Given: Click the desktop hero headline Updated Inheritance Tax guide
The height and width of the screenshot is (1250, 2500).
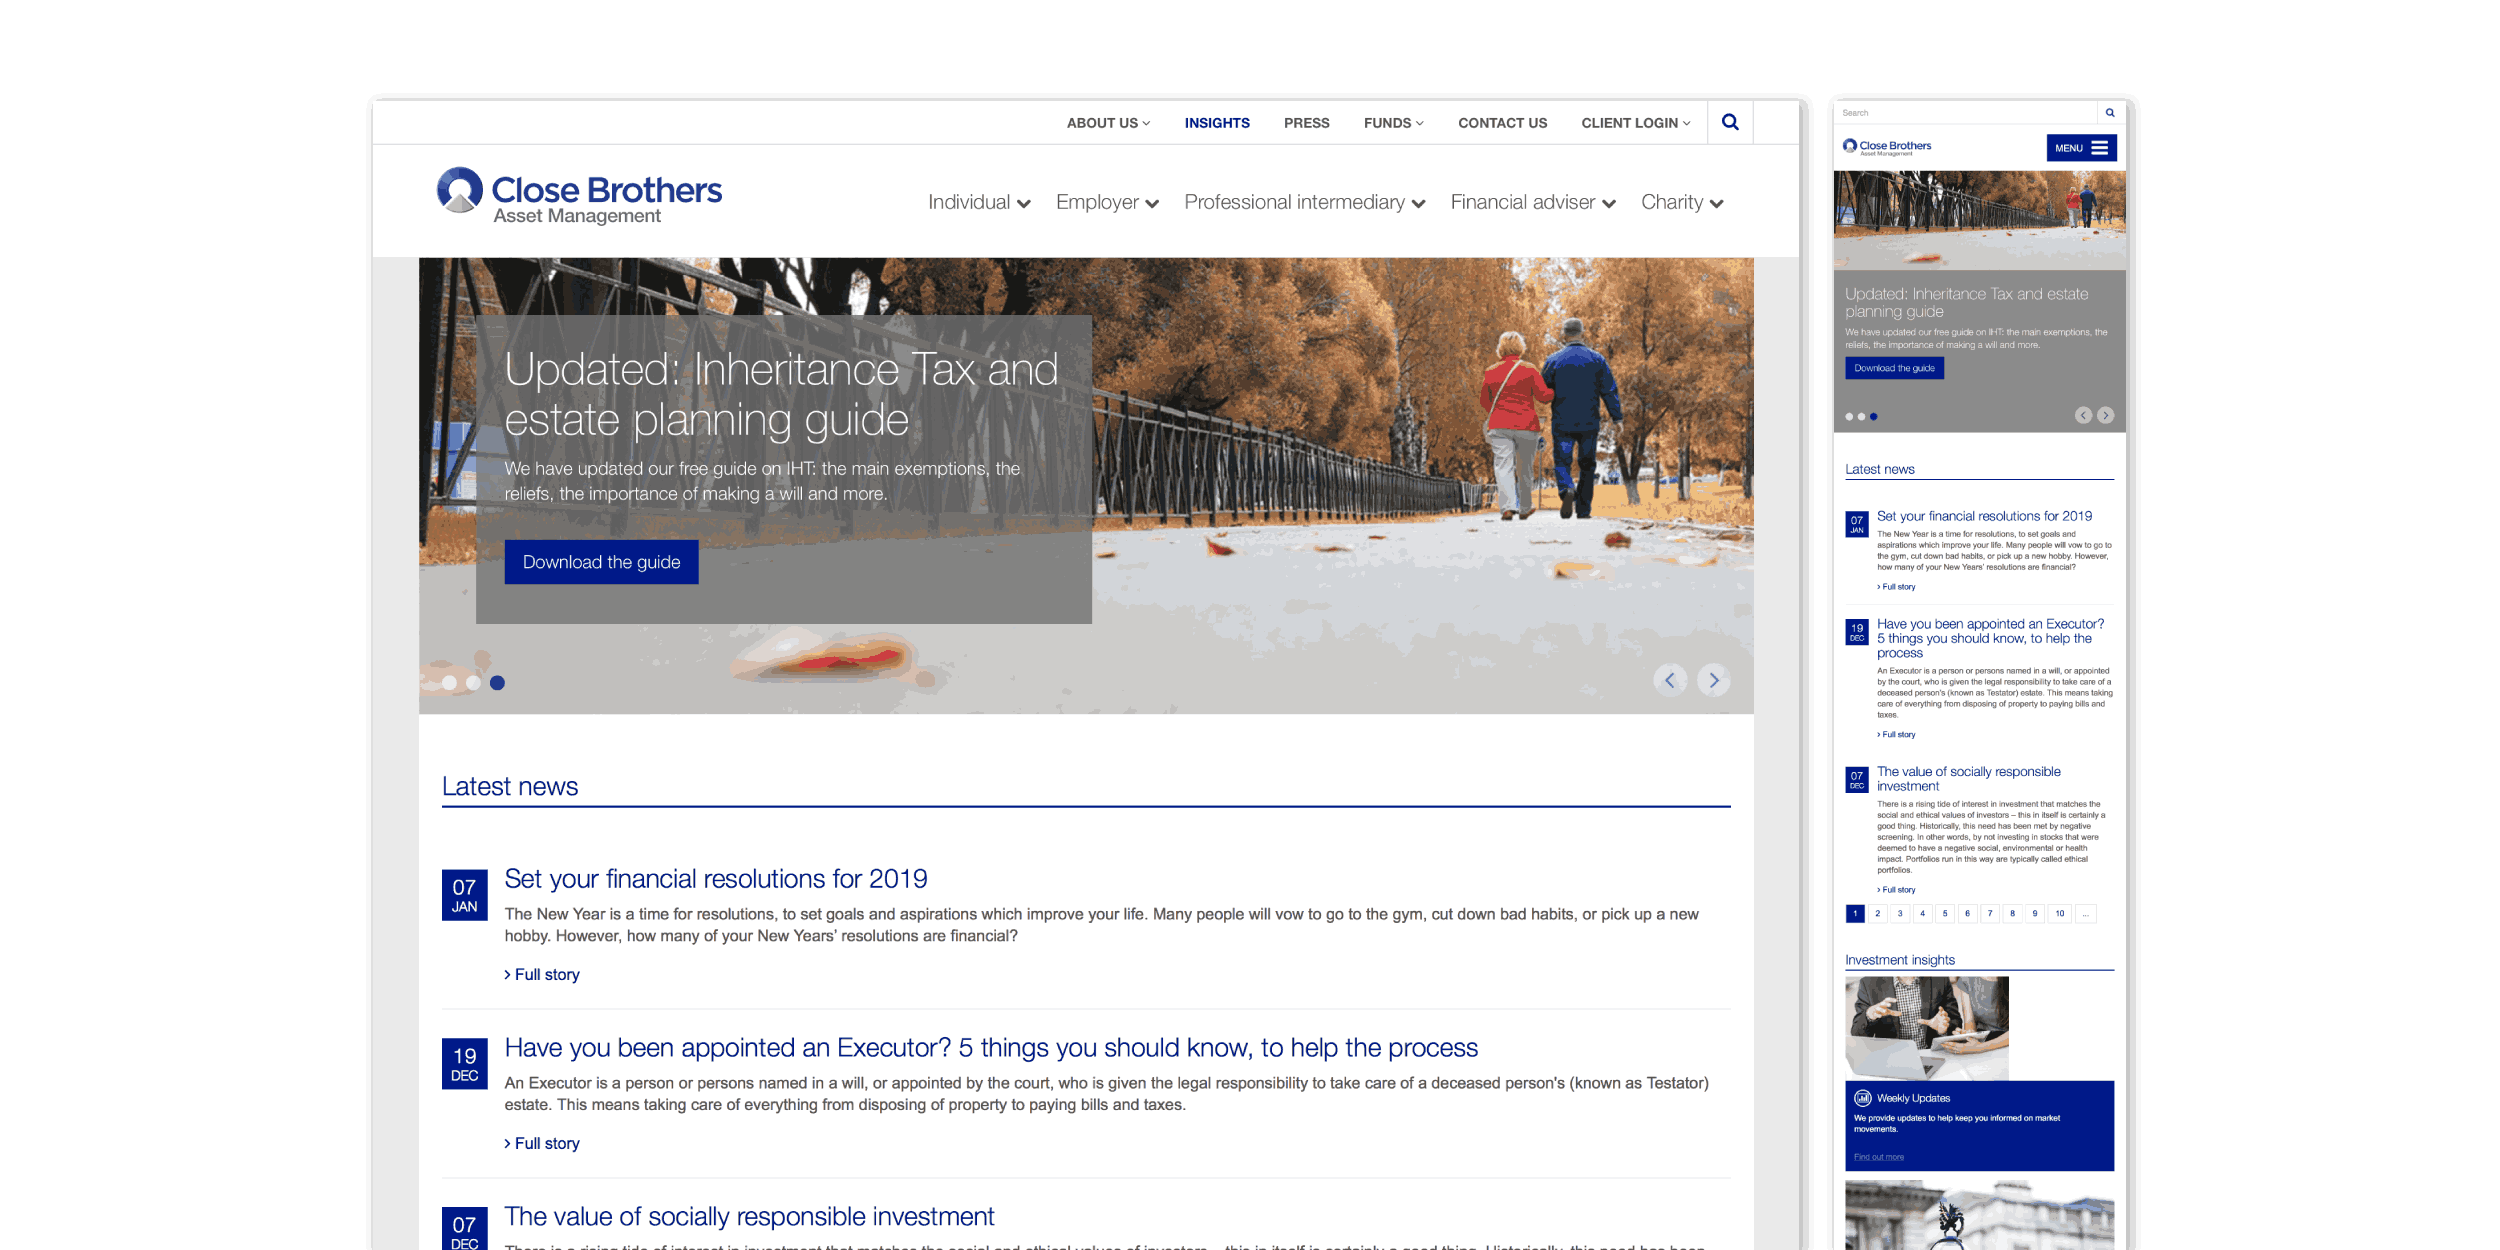Looking at the screenshot, I should pos(781,395).
